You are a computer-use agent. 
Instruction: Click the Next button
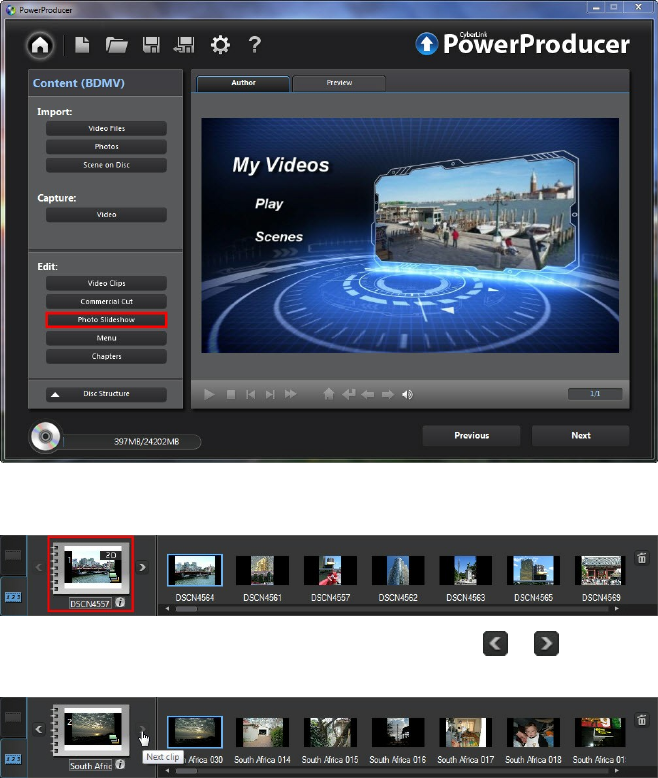[580, 435]
